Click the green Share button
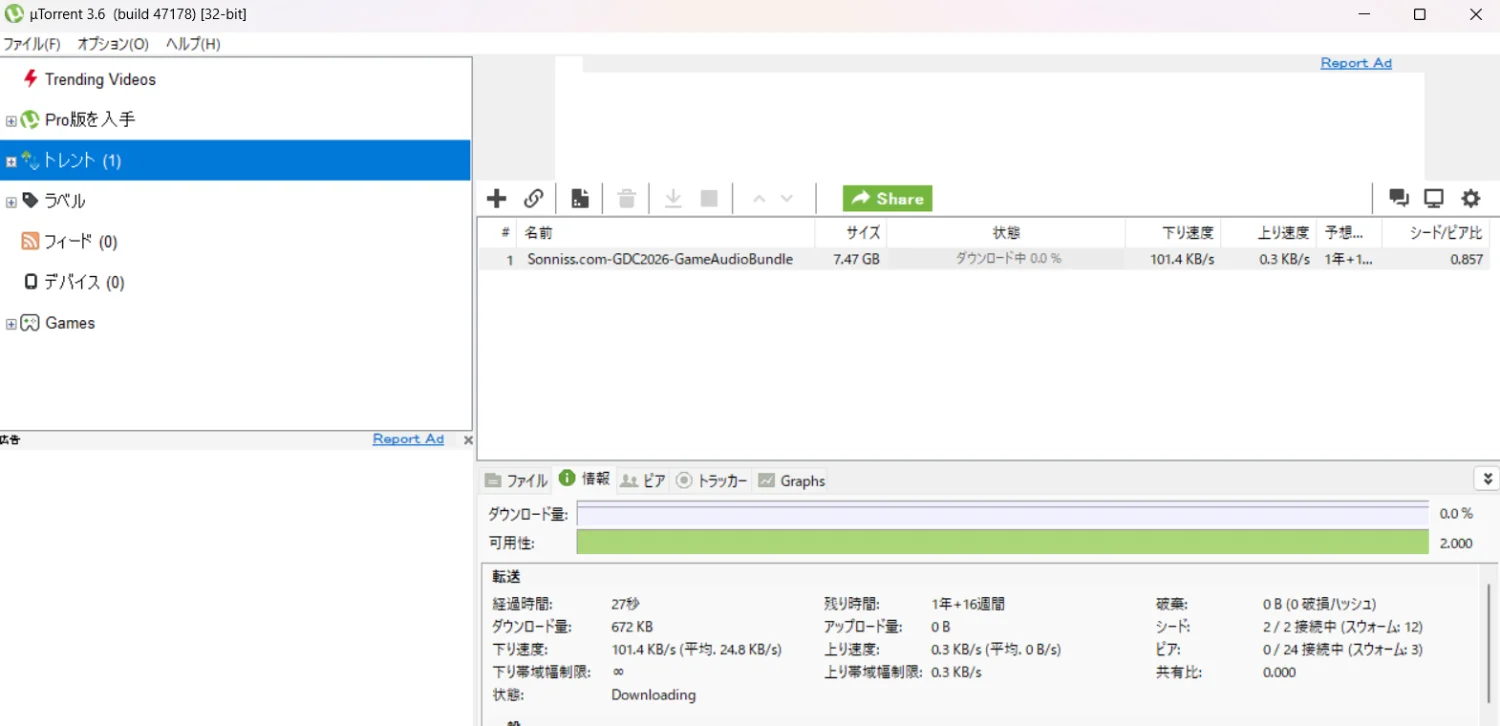 tap(887, 199)
